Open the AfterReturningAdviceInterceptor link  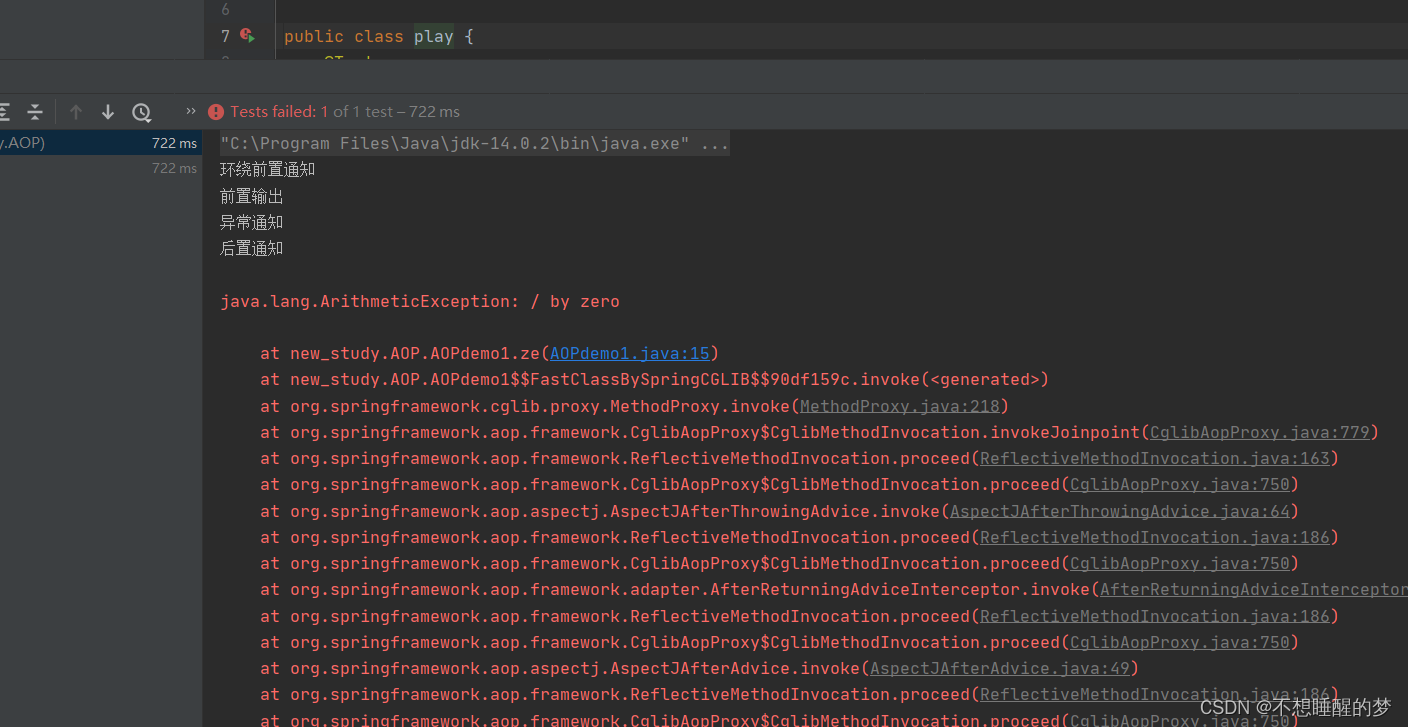[x=1253, y=590]
